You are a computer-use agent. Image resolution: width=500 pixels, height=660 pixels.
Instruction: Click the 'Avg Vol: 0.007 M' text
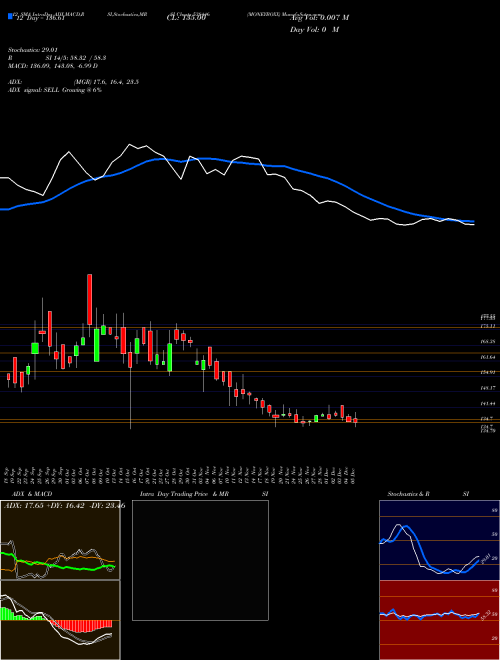point(319,18)
